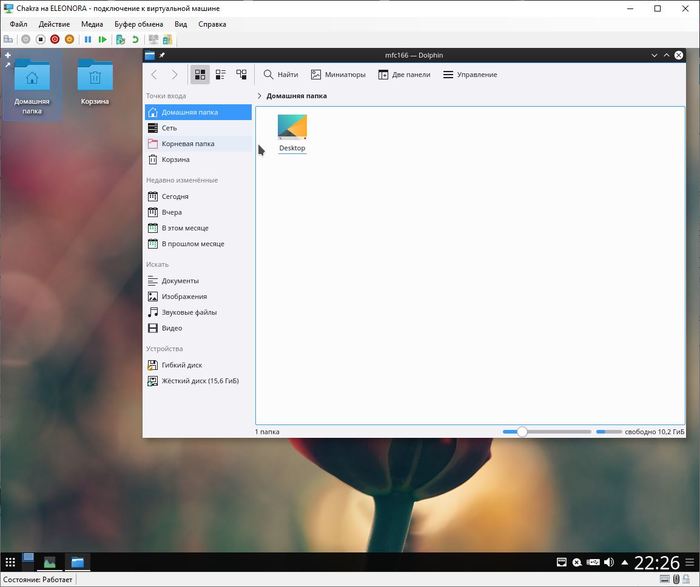Select the Desktop folder thumbnail
Image resolution: width=700 pixels, height=587 pixels.
click(292, 128)
